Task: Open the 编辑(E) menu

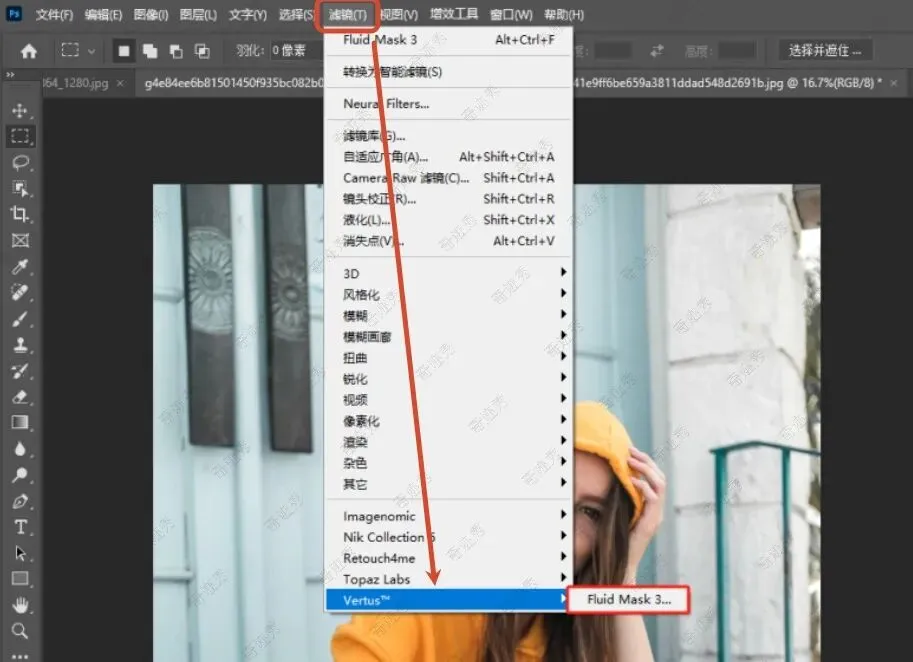Action: 103,15
